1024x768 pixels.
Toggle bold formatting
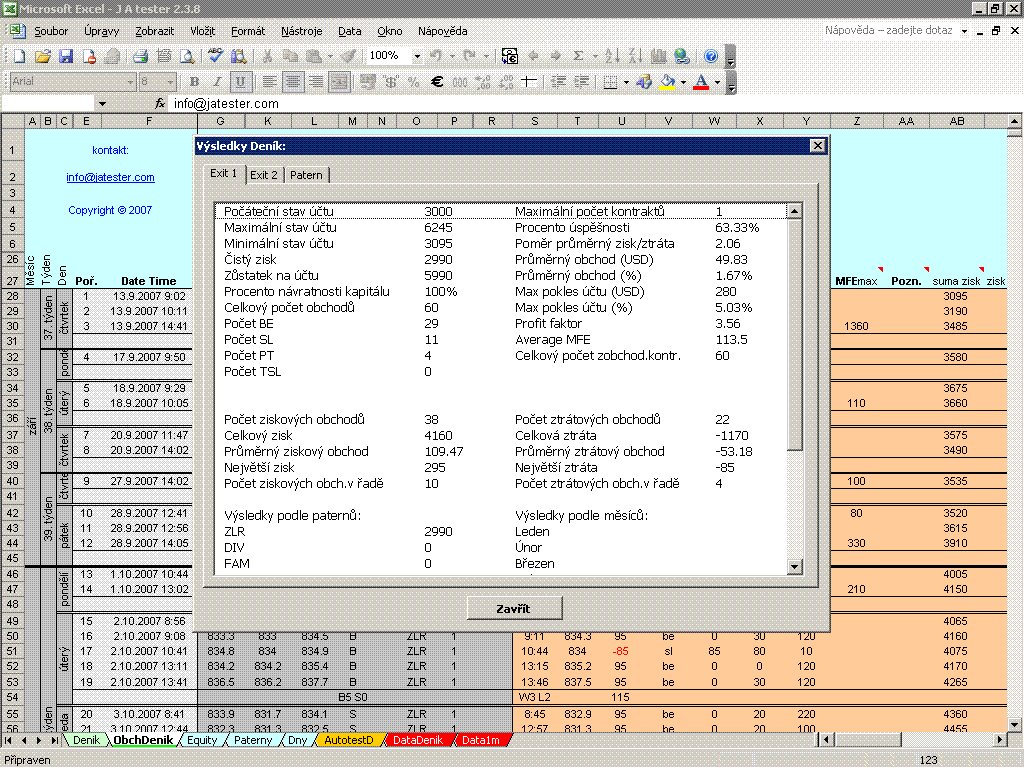193,82
